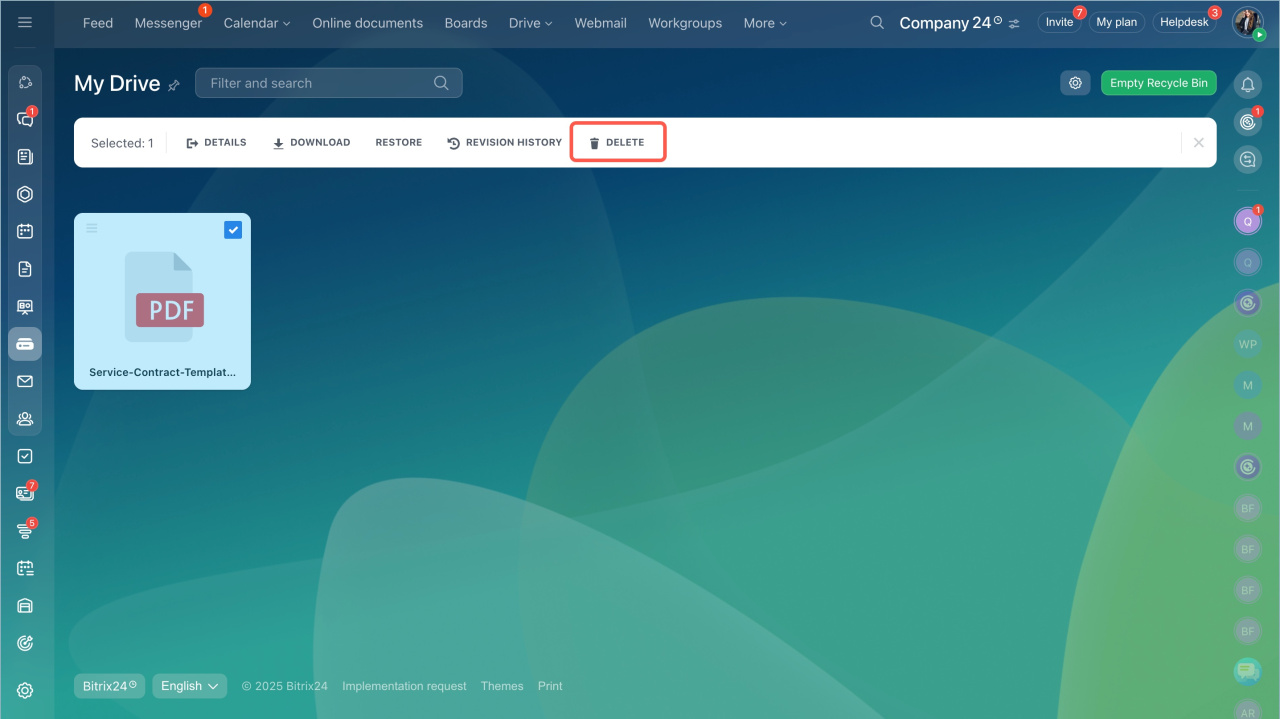The image size is (1280, 719).
Task: Open Workgroups from top navigation
Action: (685, 23)
